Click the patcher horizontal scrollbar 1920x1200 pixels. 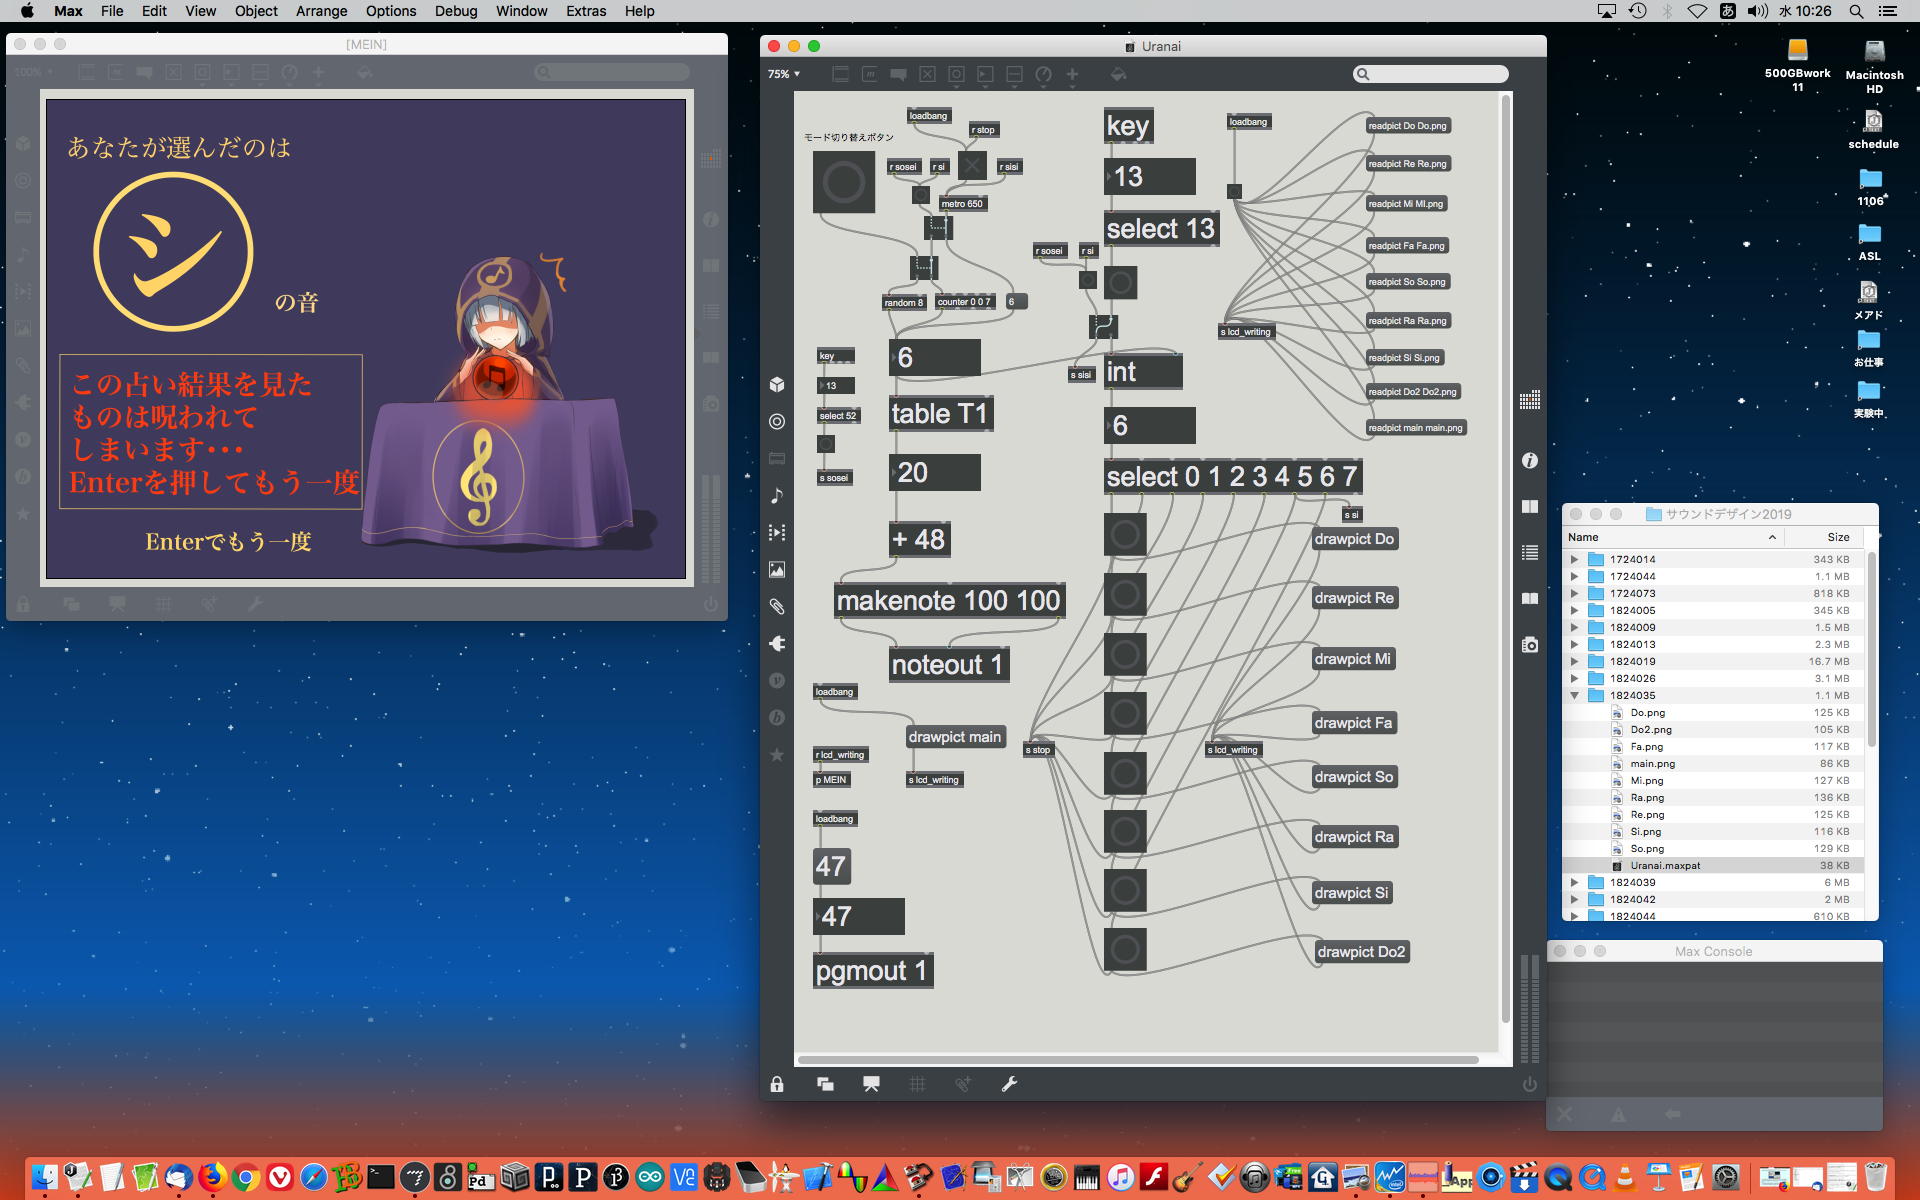(x=1137, y=1059)
